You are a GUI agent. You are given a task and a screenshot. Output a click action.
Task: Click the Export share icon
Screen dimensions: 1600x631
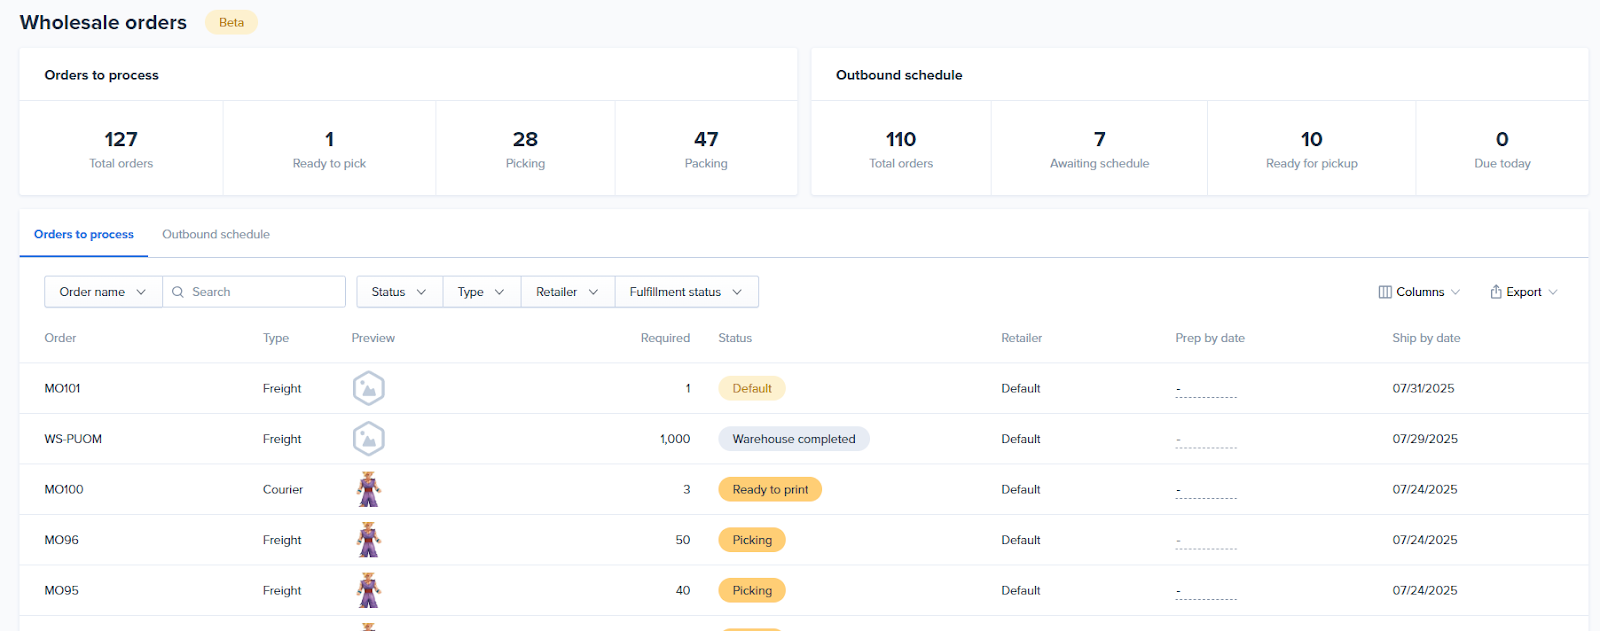click(1496, 292)
